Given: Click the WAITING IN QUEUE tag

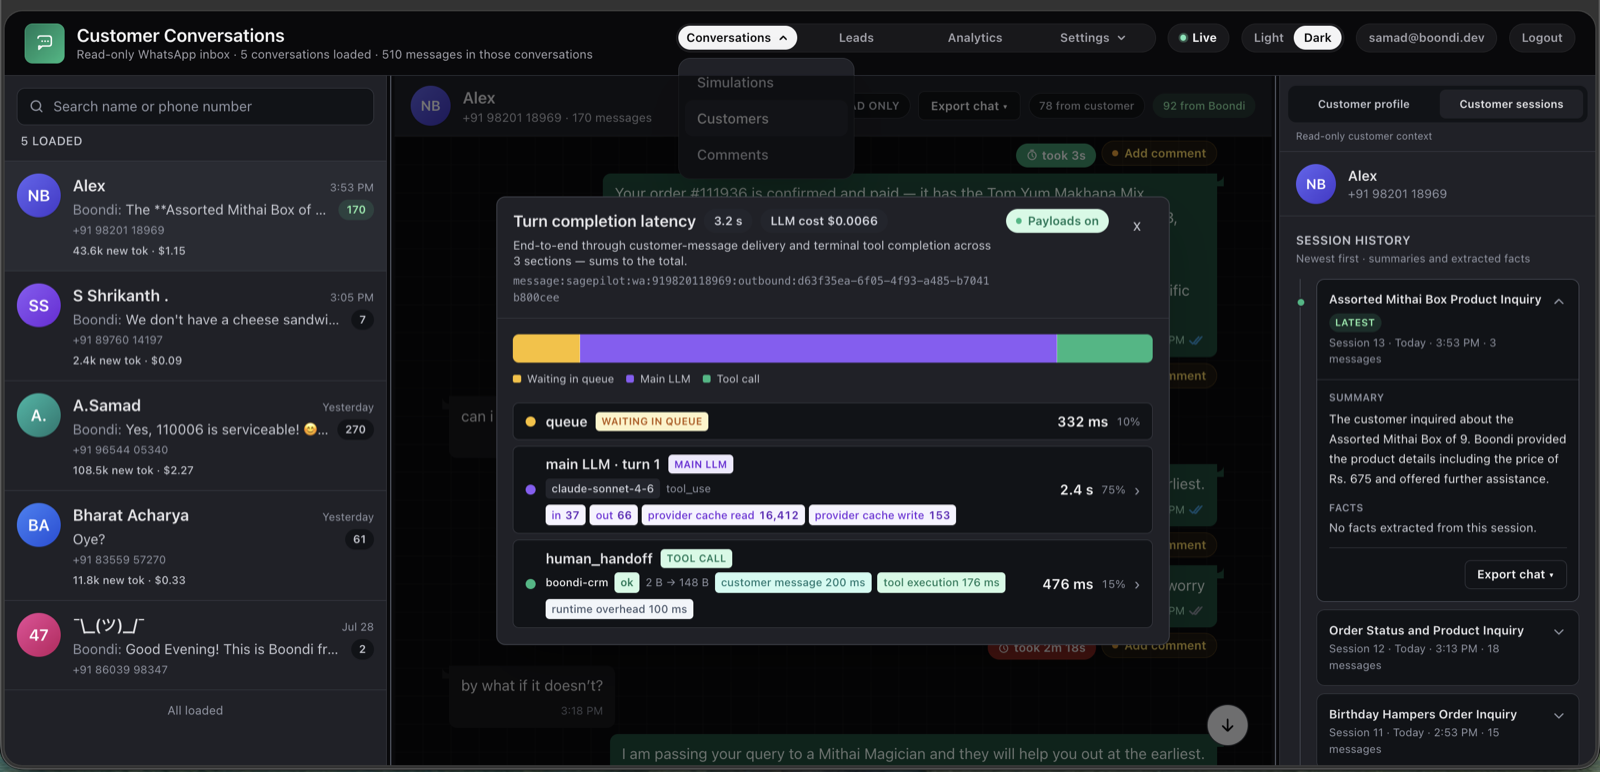Looking at the screenshot, I should pyautogui.click(x=652, y=422).
